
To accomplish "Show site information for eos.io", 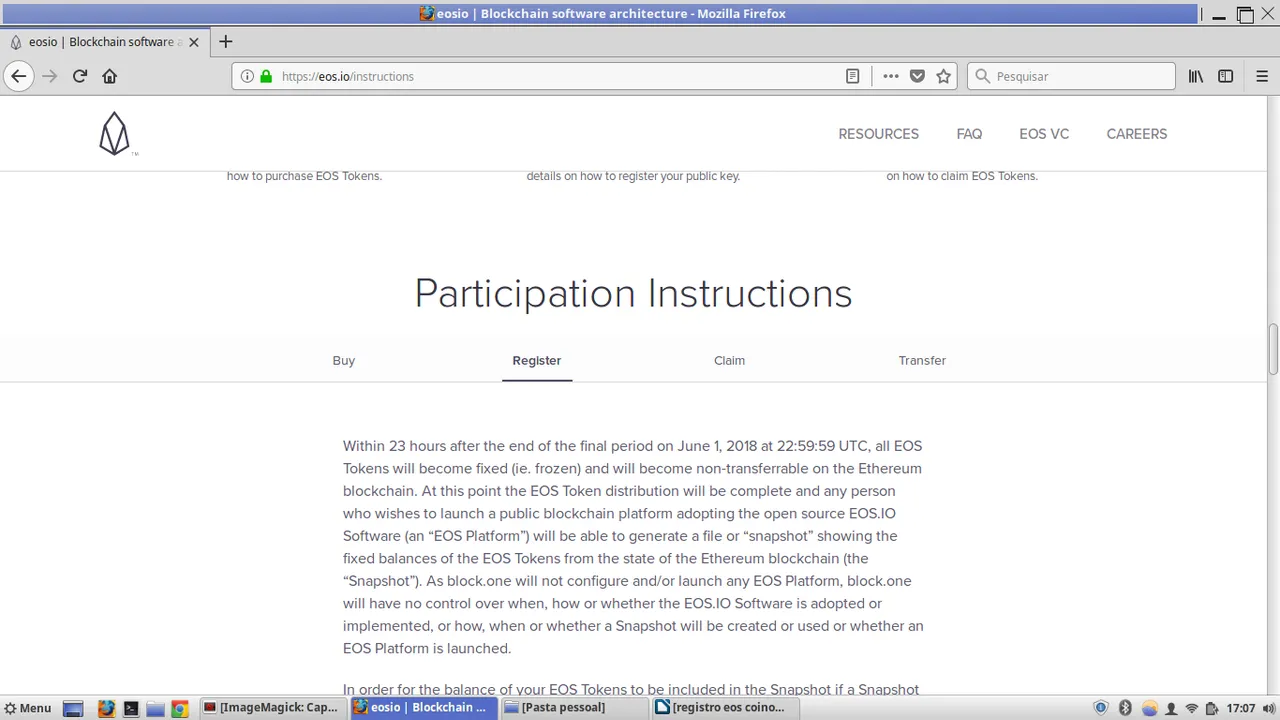I will coord(247,76).
